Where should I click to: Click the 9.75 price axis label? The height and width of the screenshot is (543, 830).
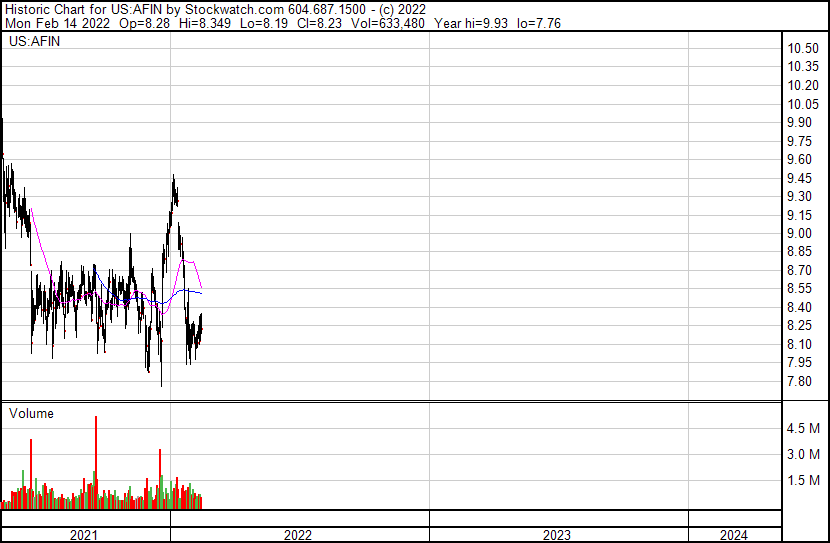pos(799,141)
